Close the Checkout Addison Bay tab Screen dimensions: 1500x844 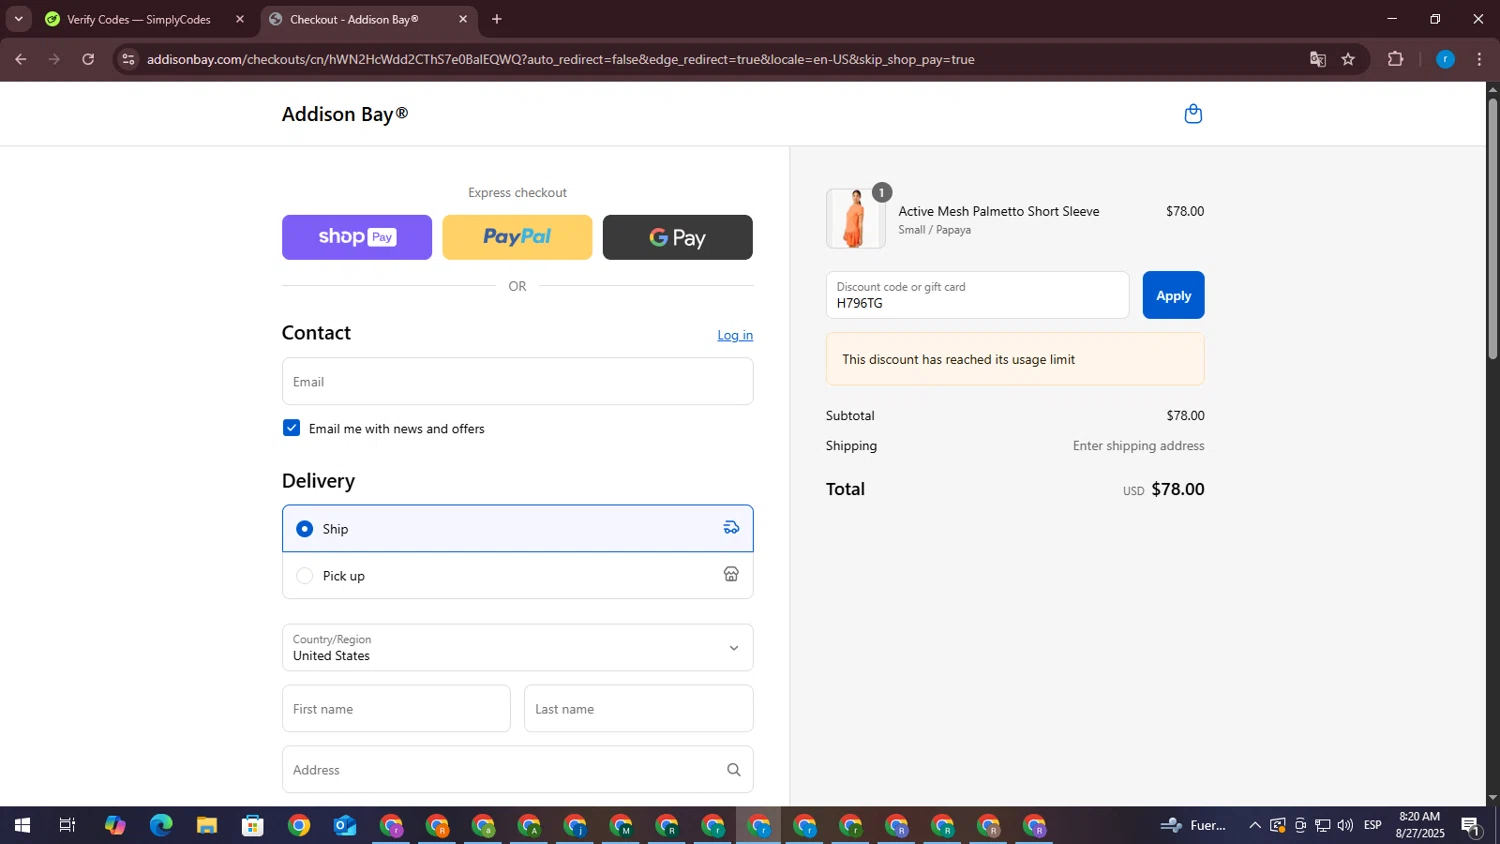pyautogui.click(x=463, y=19)
